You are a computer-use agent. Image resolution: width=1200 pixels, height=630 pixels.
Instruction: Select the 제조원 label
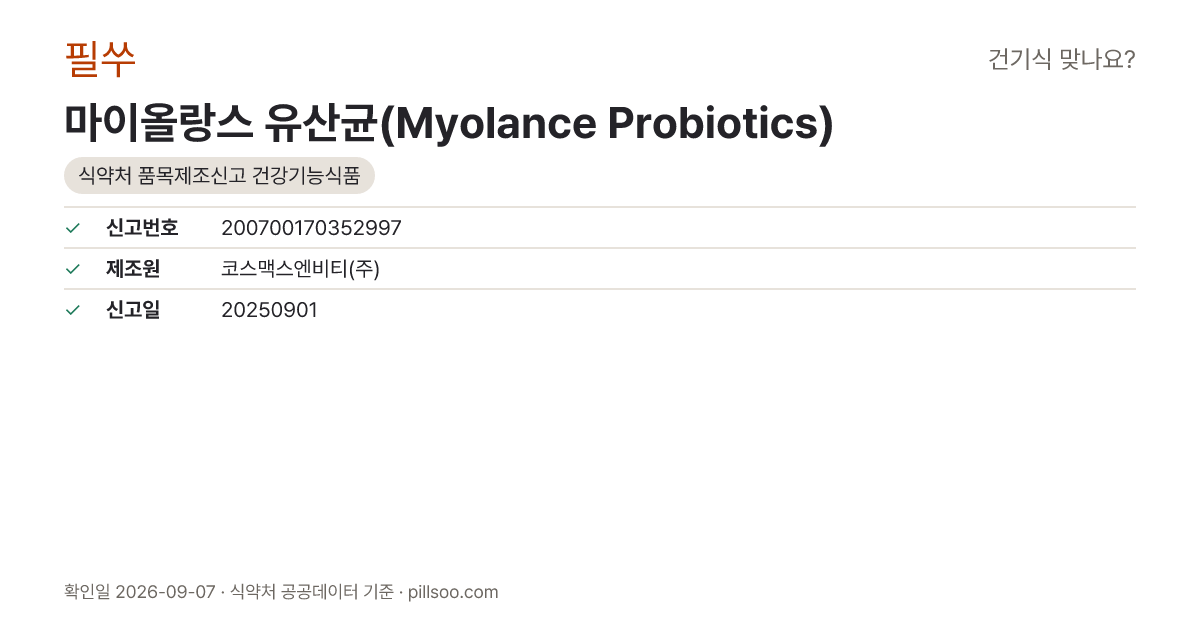133,269
